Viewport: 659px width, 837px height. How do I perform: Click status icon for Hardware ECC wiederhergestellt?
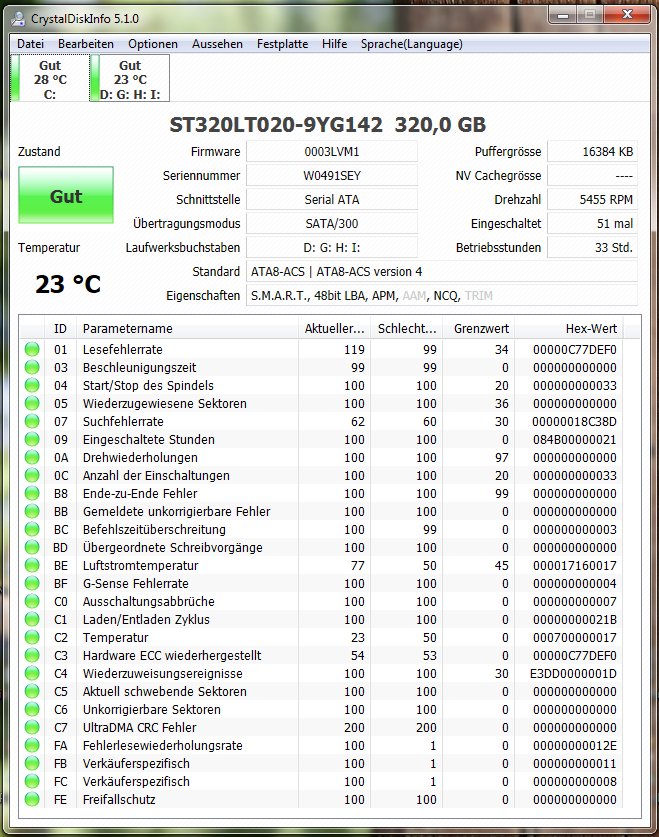tap(32, 656)
